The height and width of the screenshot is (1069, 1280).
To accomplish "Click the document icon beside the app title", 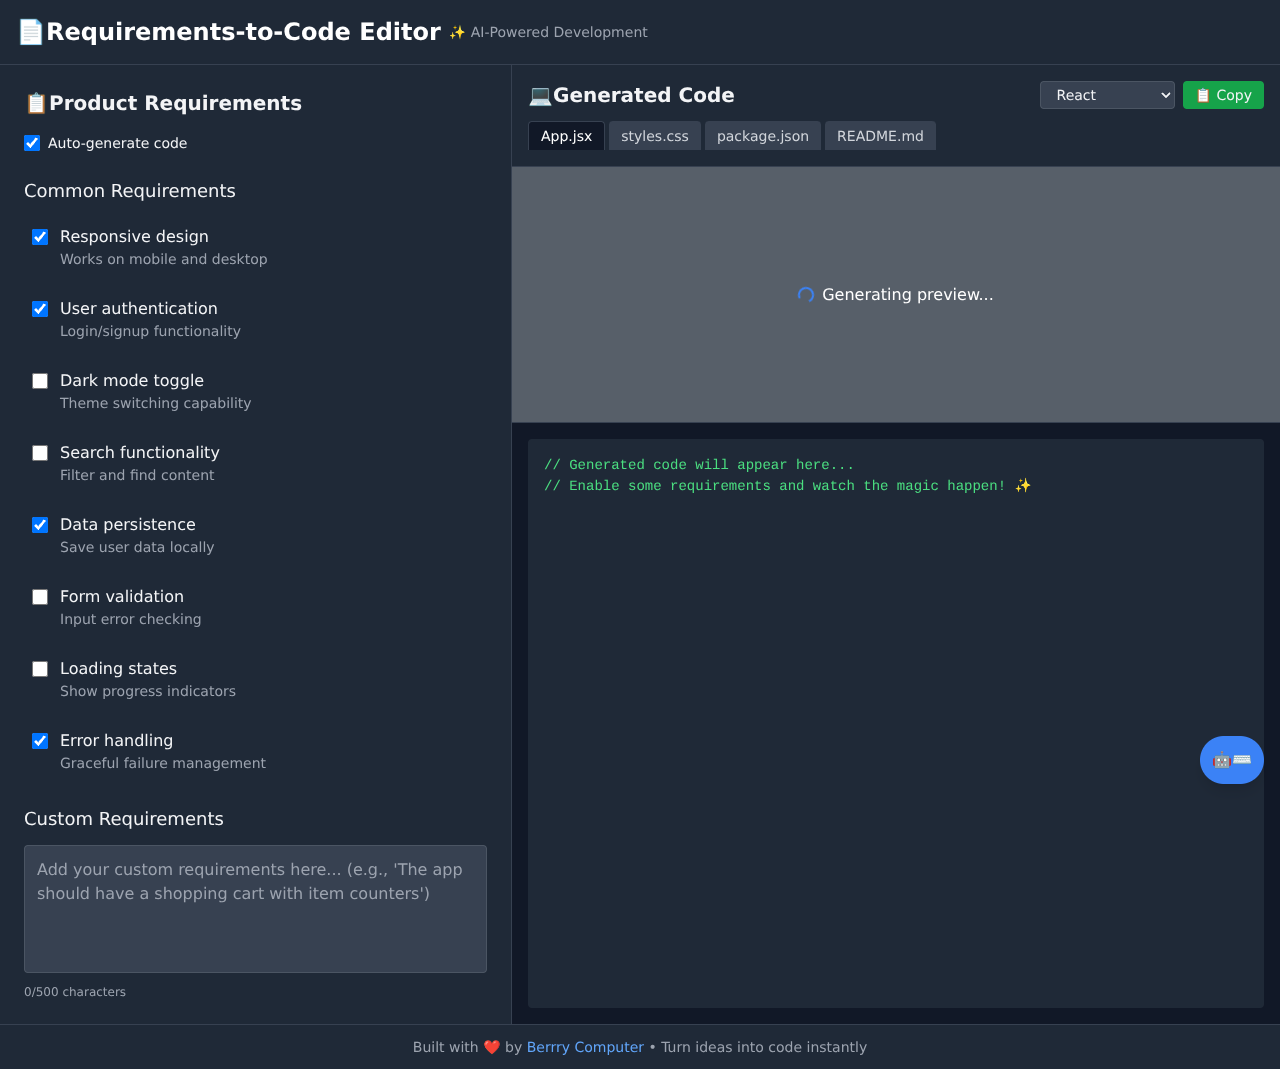I will (31, 32).
